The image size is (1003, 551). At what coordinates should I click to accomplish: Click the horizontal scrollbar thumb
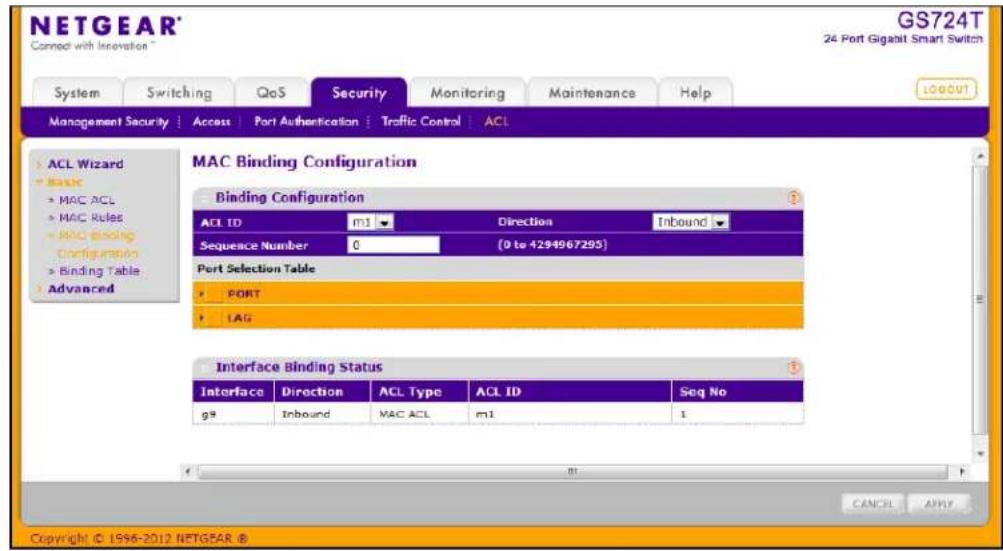[572, 472]
